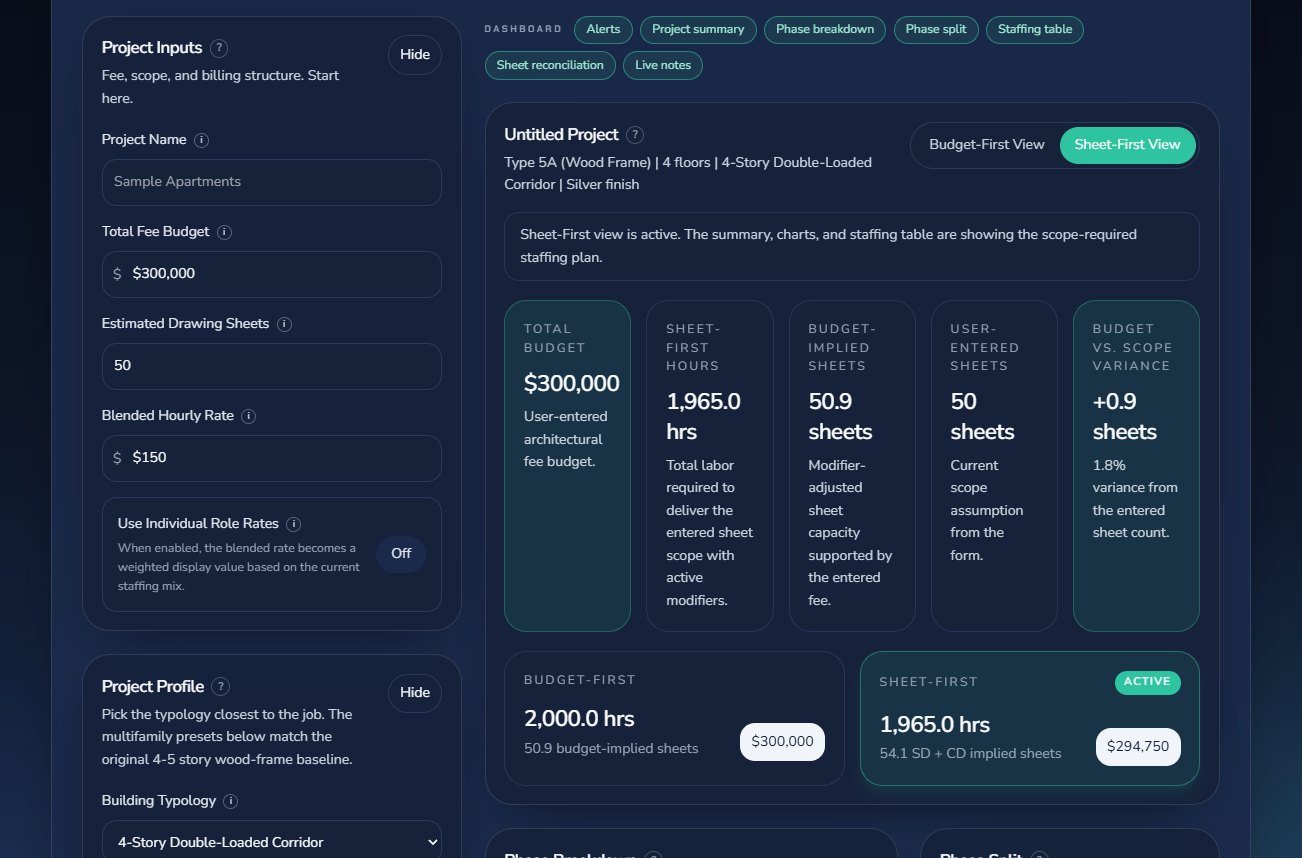Edit the Estimated Drawing Sheets field
Image resolution: width=1302 pixels, height=858 pixels.
[x=272, y=366]
